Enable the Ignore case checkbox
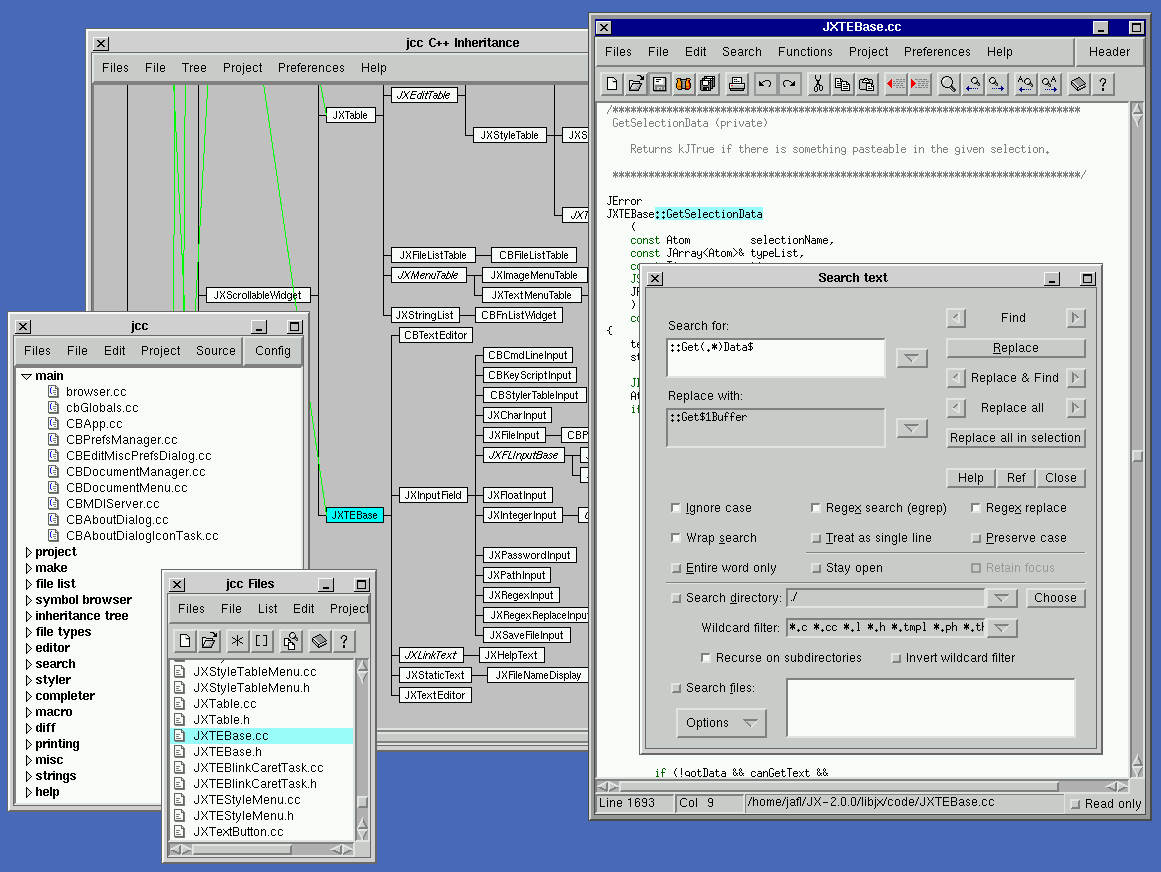The width and height of the screenshot is (1161, 872). tap(675, 508)
